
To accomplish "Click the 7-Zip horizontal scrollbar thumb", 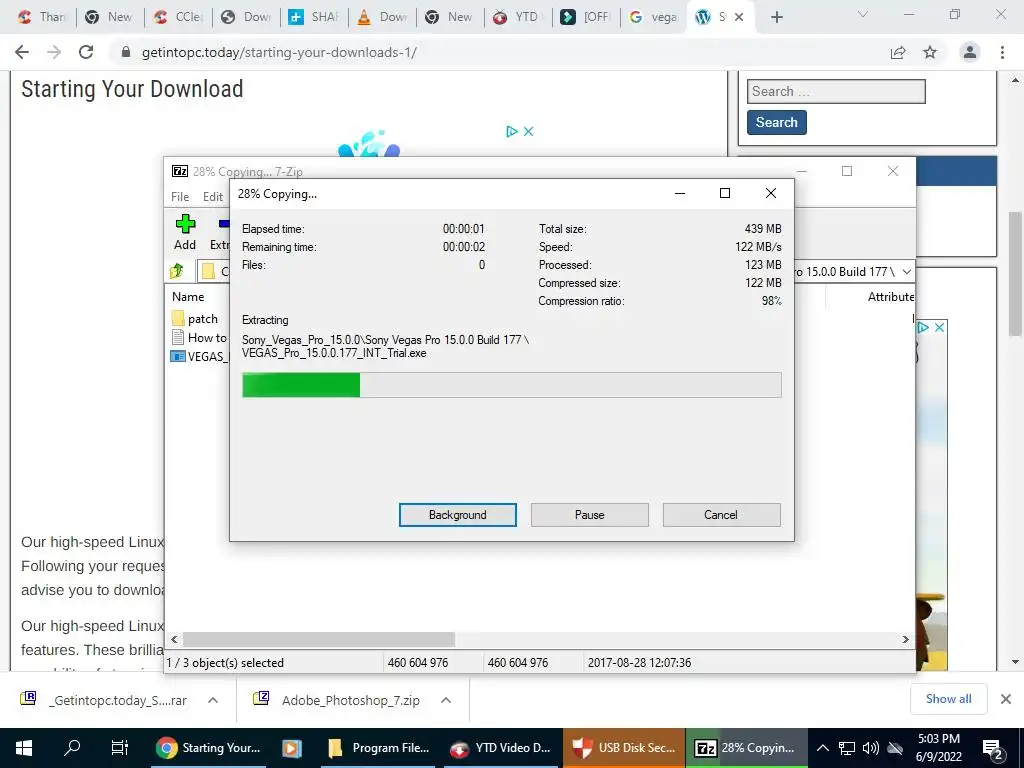I will pos(319,639).
